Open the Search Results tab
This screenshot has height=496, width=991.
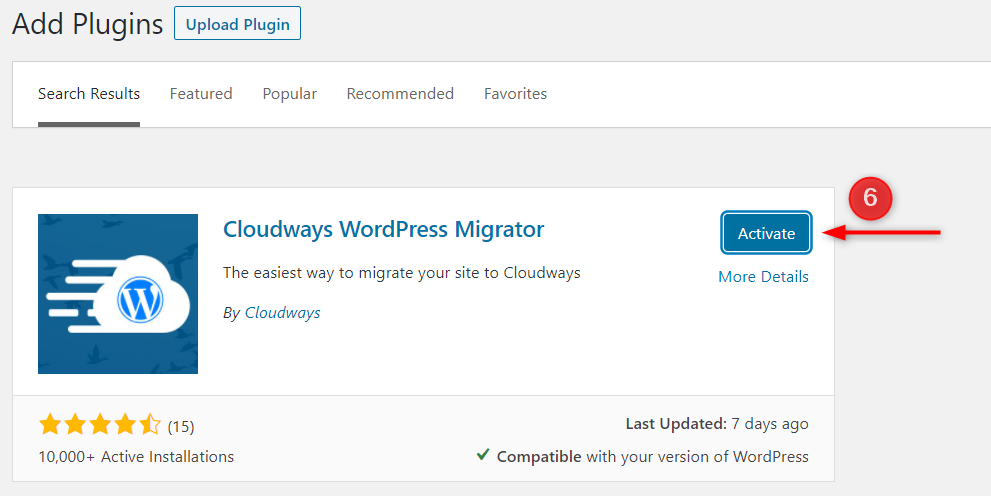coord(88,94)
